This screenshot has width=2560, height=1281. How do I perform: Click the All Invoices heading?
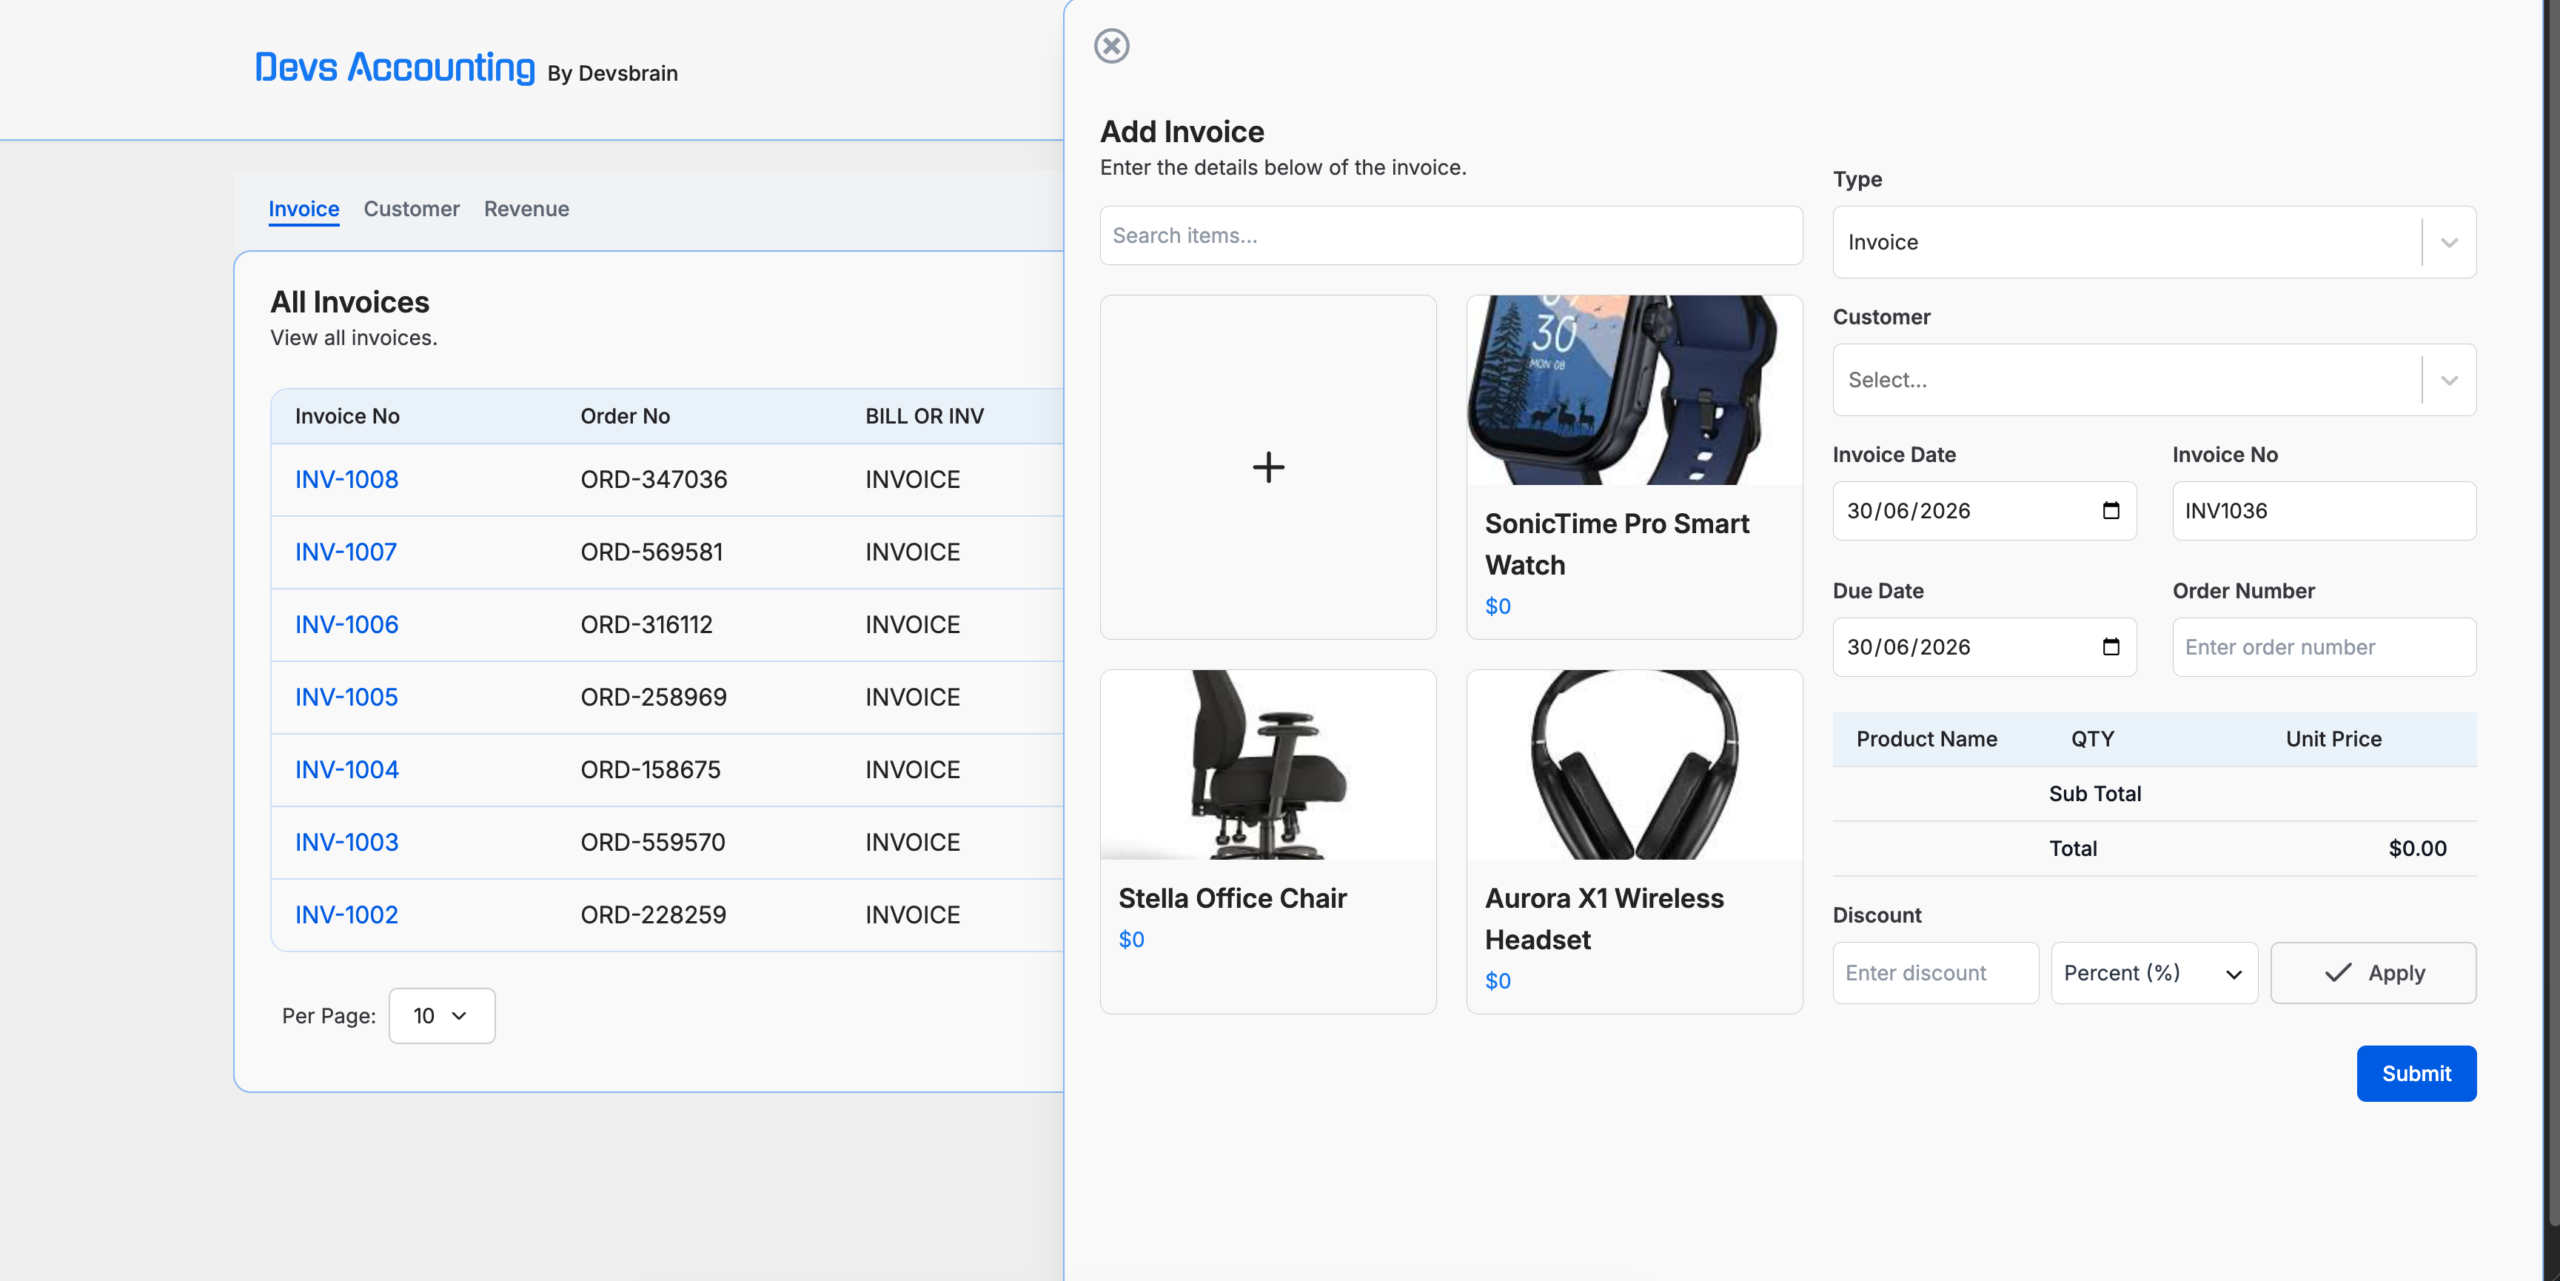click(349, 302)
